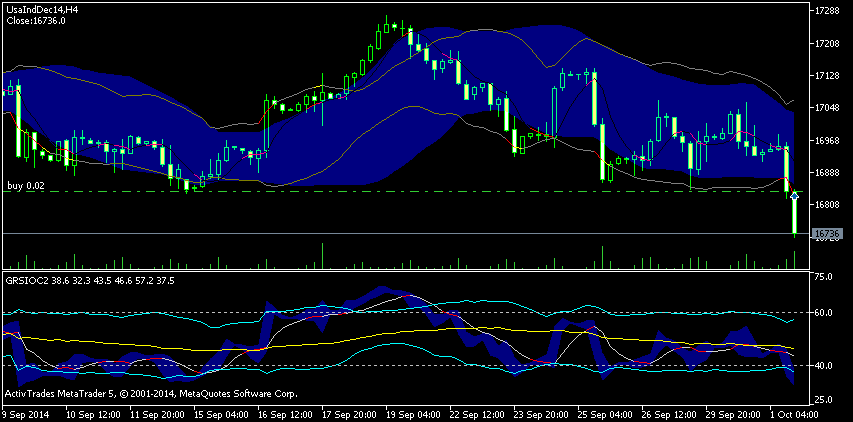This screenshot has height=422, width=853.
Task: Click the '11 Sep 20:00' time label
Action: pyautogui.click(x=157, y=414)
